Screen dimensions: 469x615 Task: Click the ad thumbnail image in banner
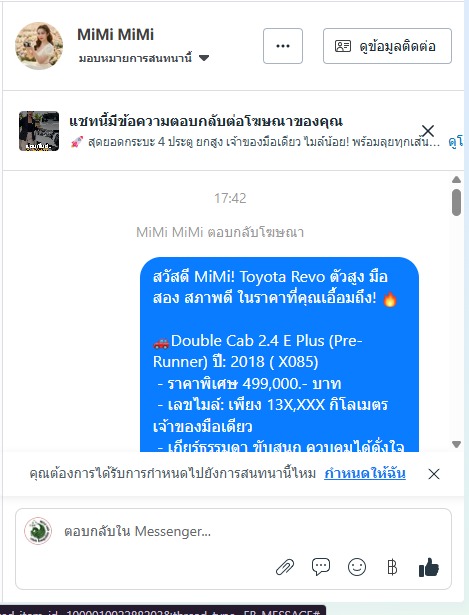[39, 131]
